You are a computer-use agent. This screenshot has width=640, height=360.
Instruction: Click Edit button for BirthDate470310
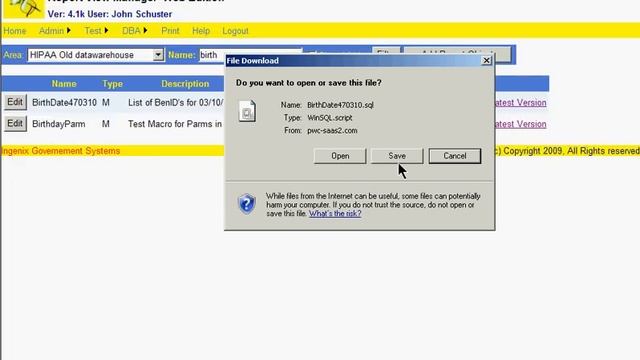click(15, 102)
